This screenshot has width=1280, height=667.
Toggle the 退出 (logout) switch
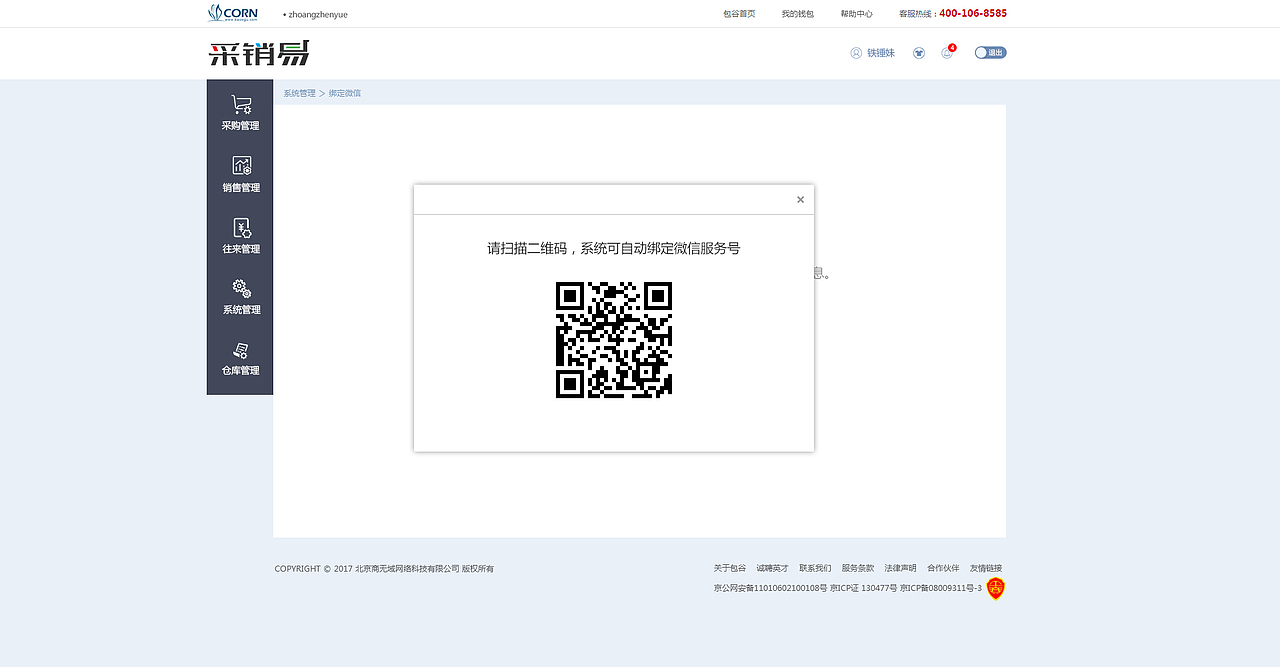pyautogui.click(x=990, y=52)
